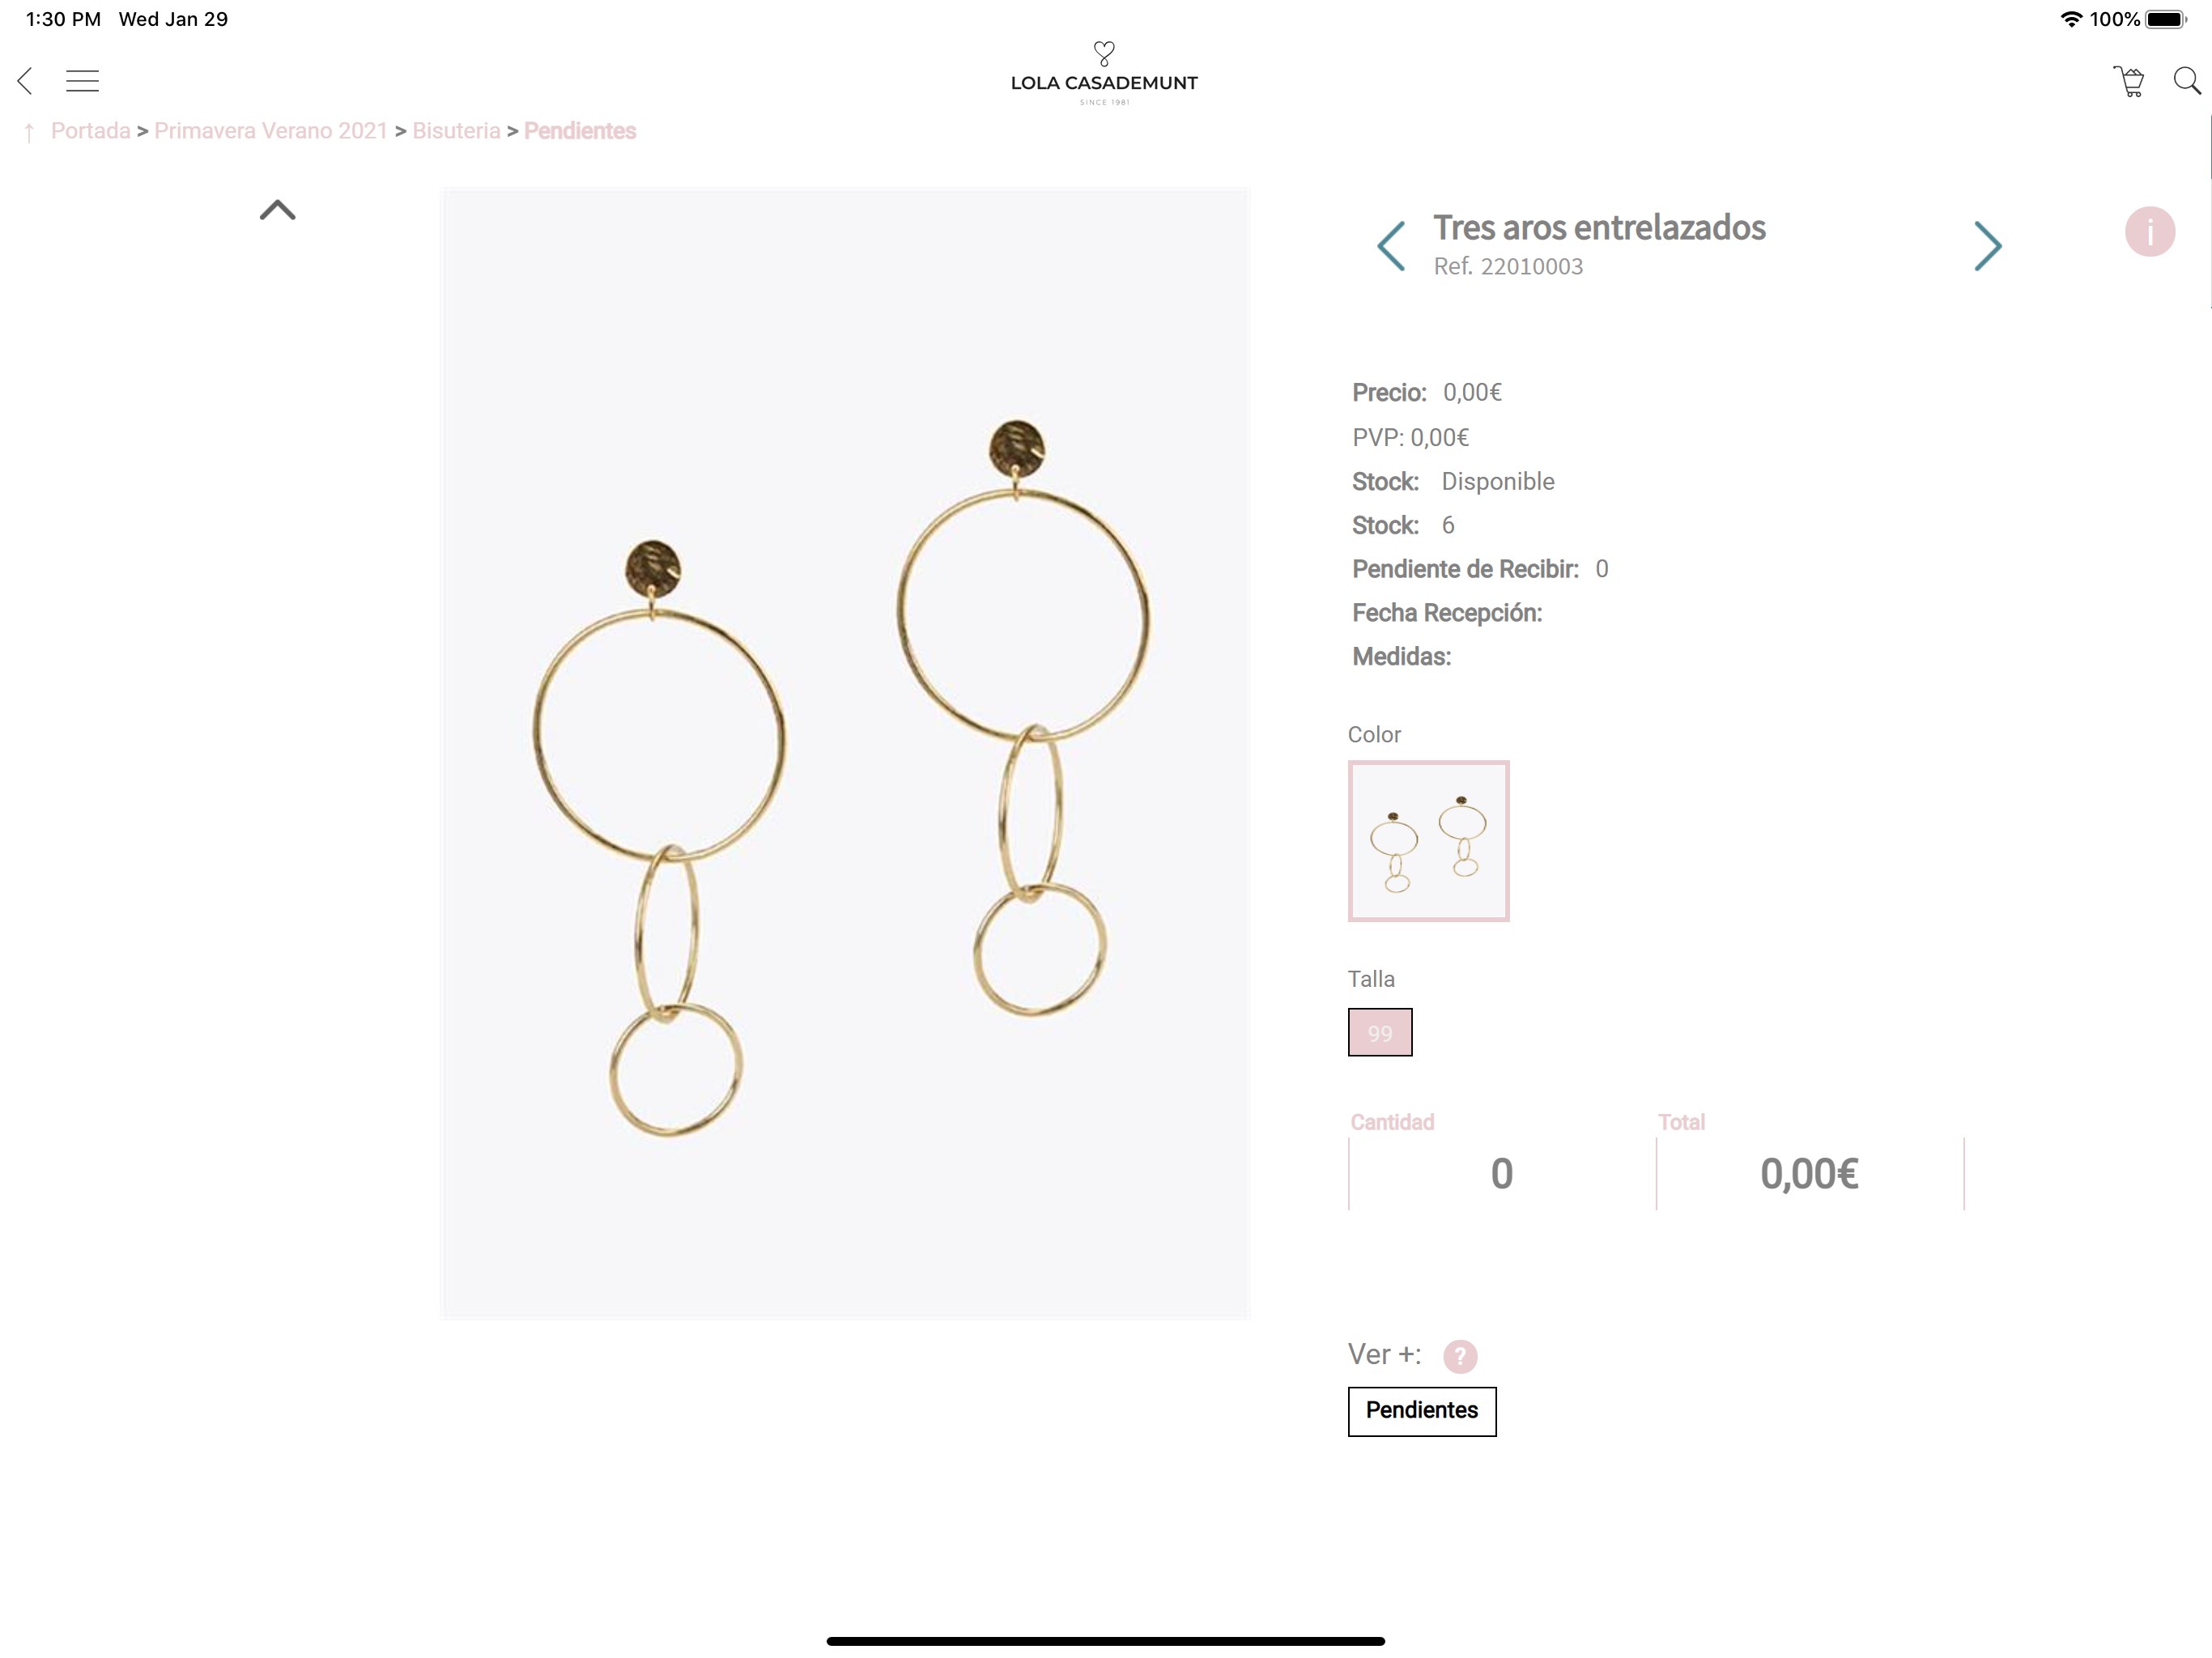Tap the back arrow icon
This screenshot has height=1658, width=2212.
point(25,81)
